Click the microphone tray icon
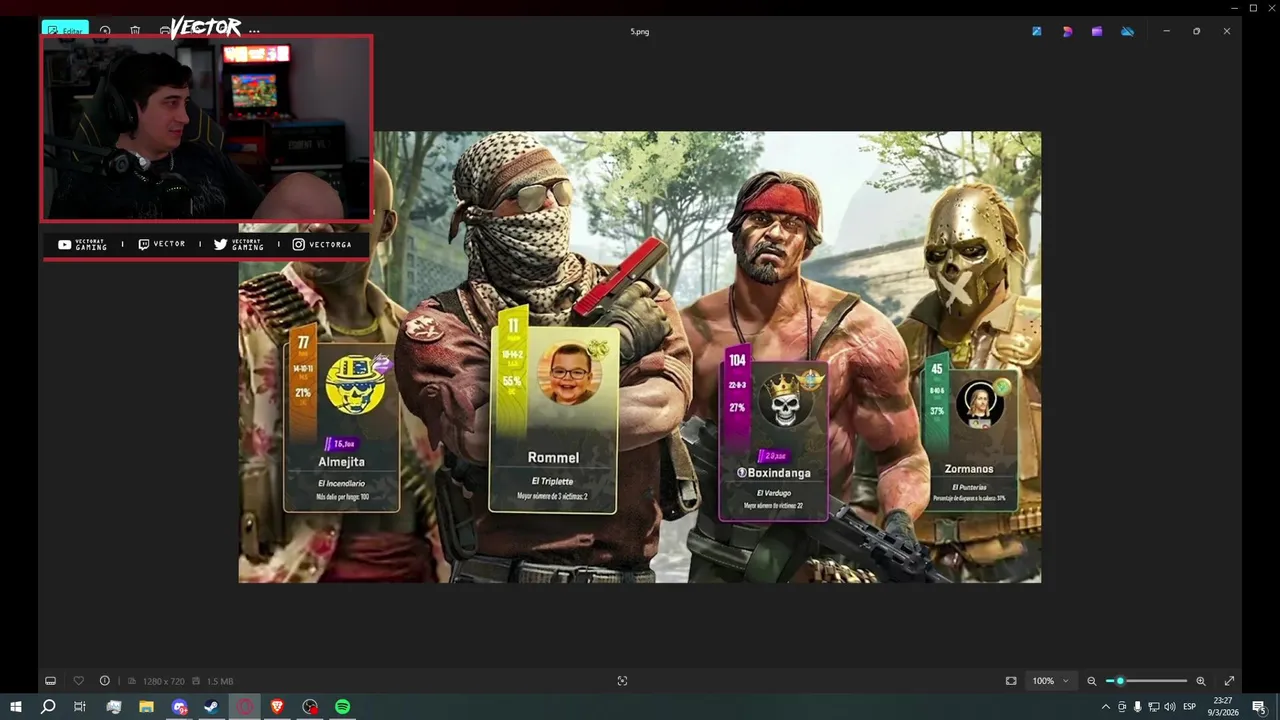The width and height of the screenshot is (1280, 720). (1137, 707)
